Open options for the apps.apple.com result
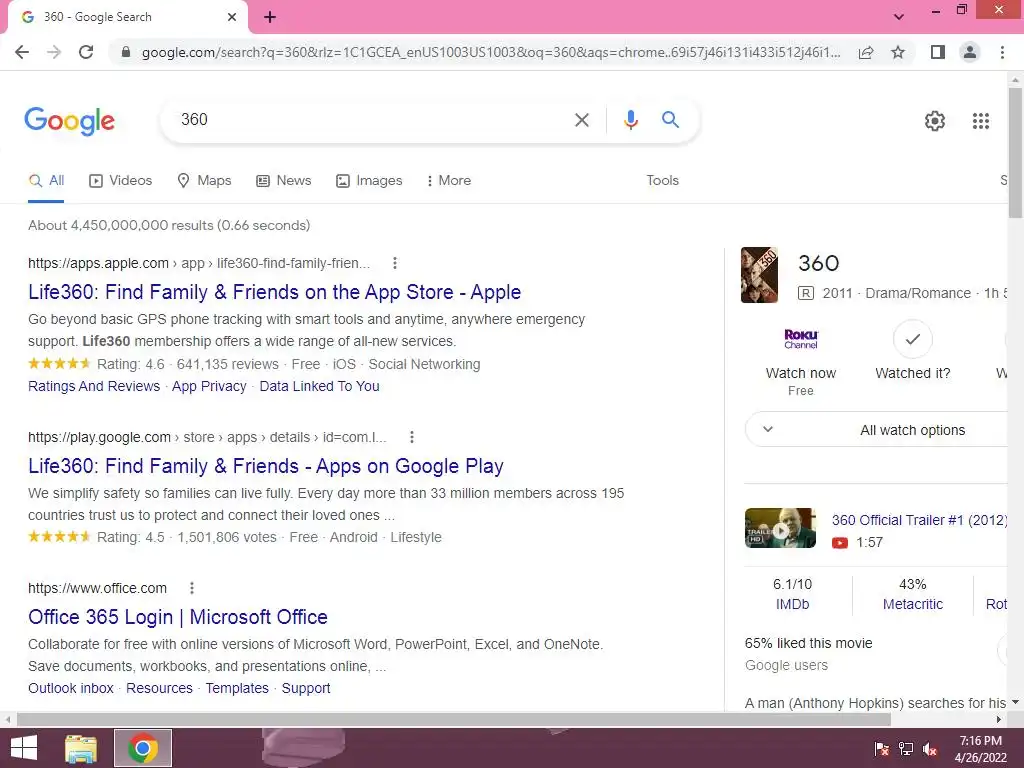 click(394, 263)
